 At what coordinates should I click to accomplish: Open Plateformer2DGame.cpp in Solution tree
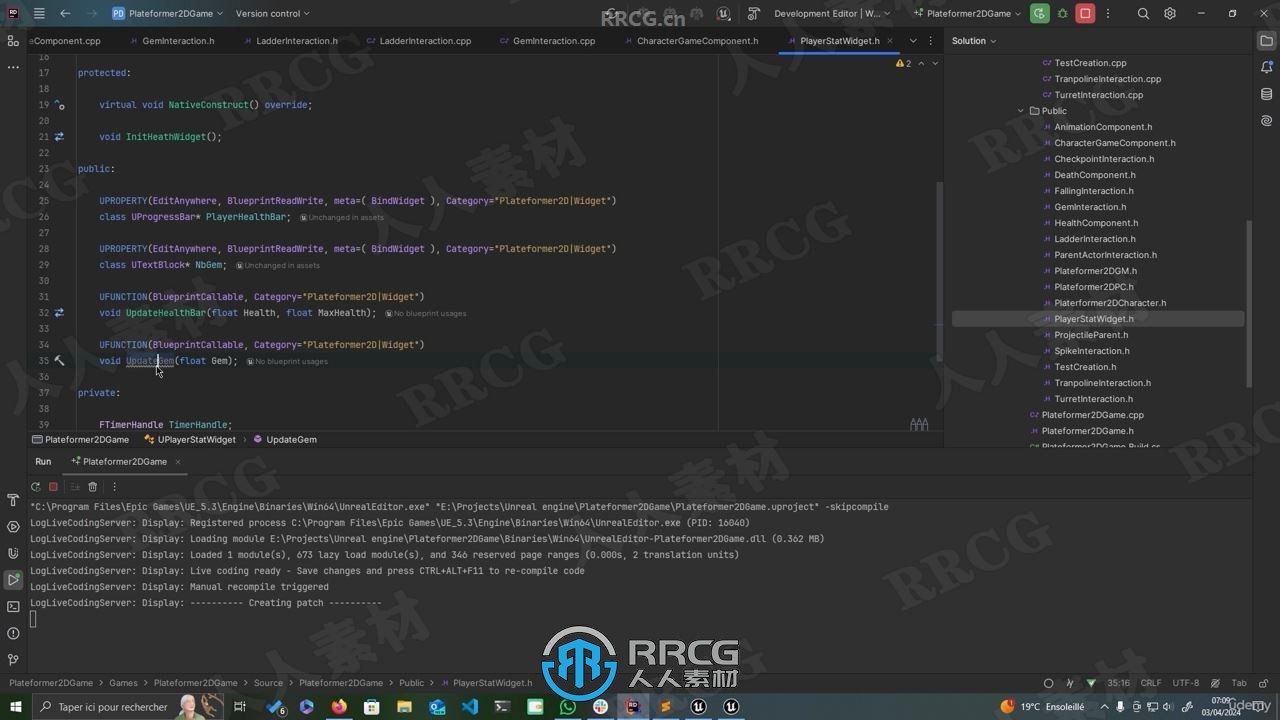(1092, 415)
